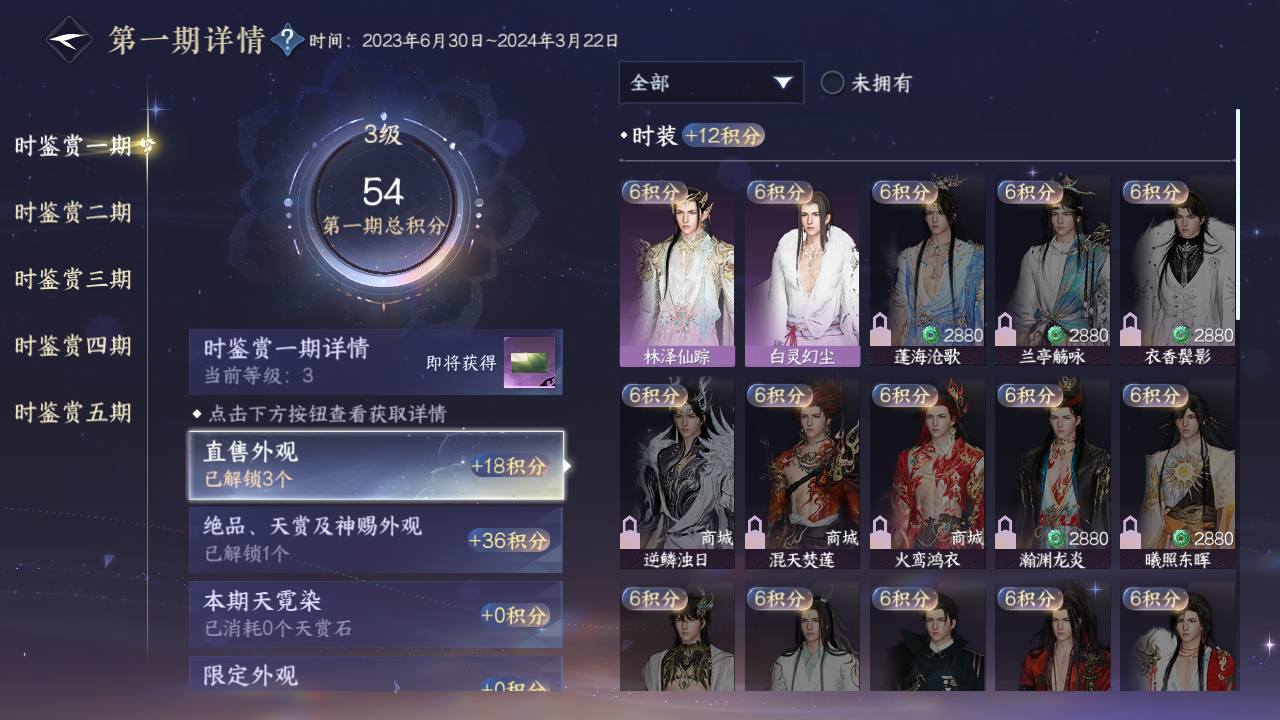This screenshot has height=720, width=1280.
Task: Click the lock icon on 逆鳞浊日 outfit
Action: pyautogui.click(x=632, y=532)
